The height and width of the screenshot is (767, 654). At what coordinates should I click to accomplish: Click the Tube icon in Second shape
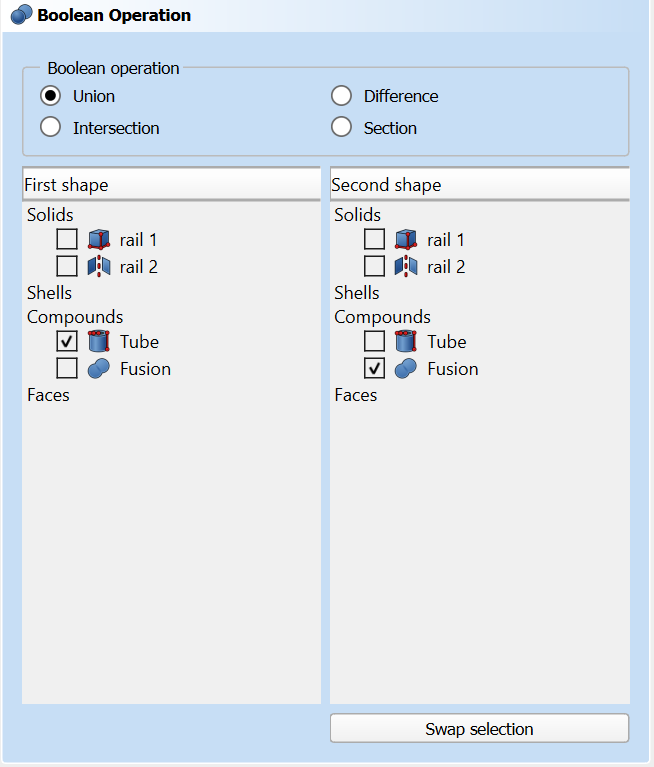pyautogui.click(x=405, y=342)
